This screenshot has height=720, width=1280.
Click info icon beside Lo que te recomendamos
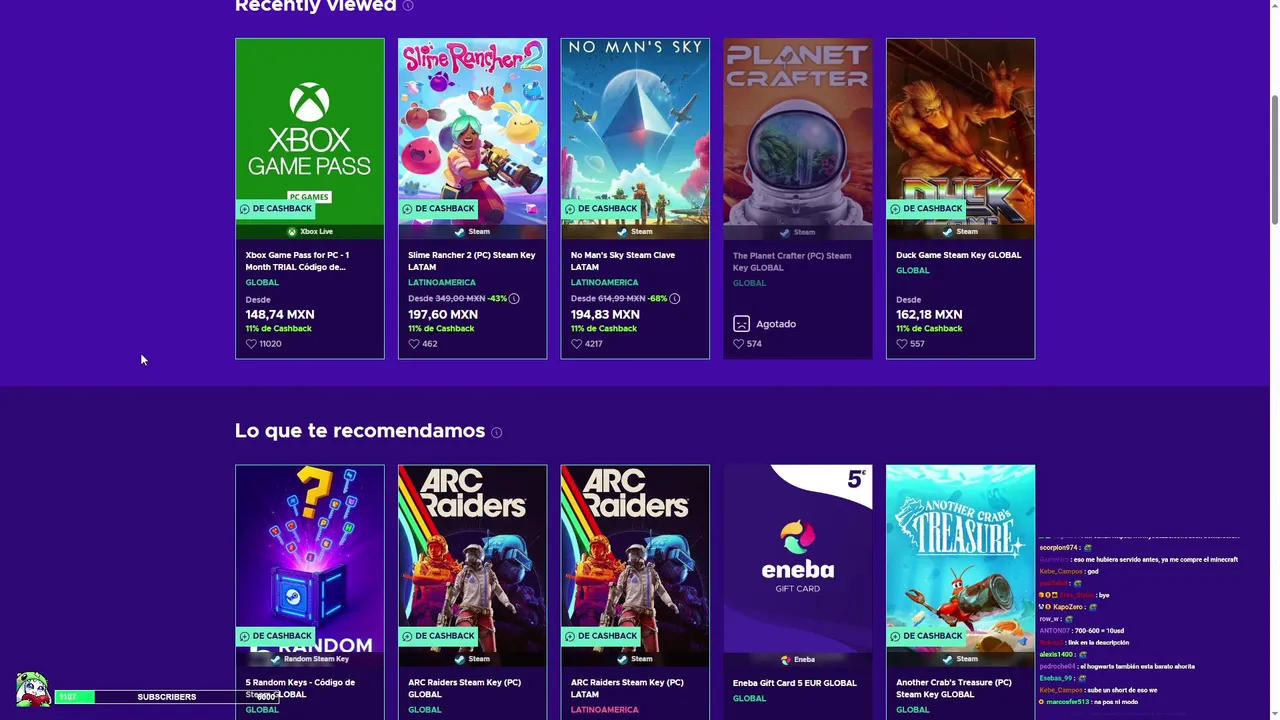(x=497, y=433)
